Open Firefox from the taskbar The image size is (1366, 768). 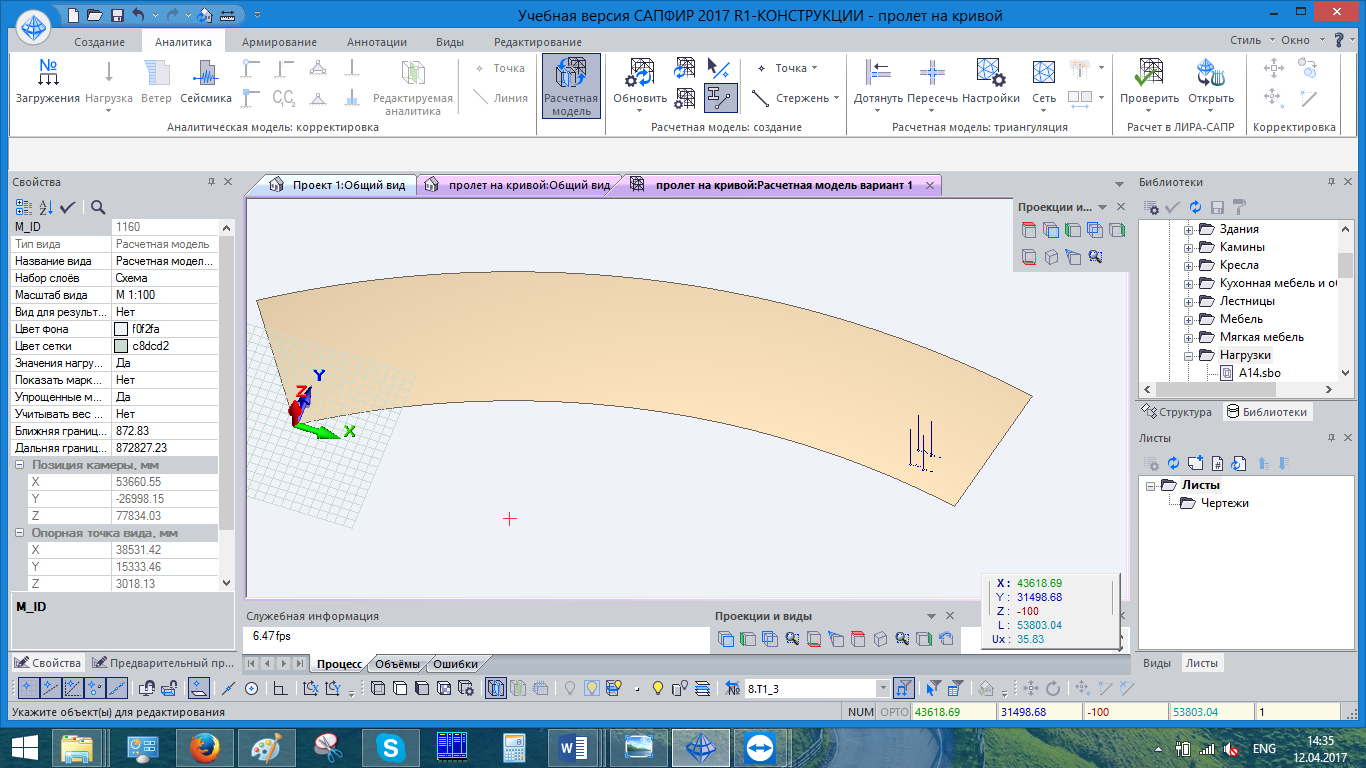tap(203, 748)
